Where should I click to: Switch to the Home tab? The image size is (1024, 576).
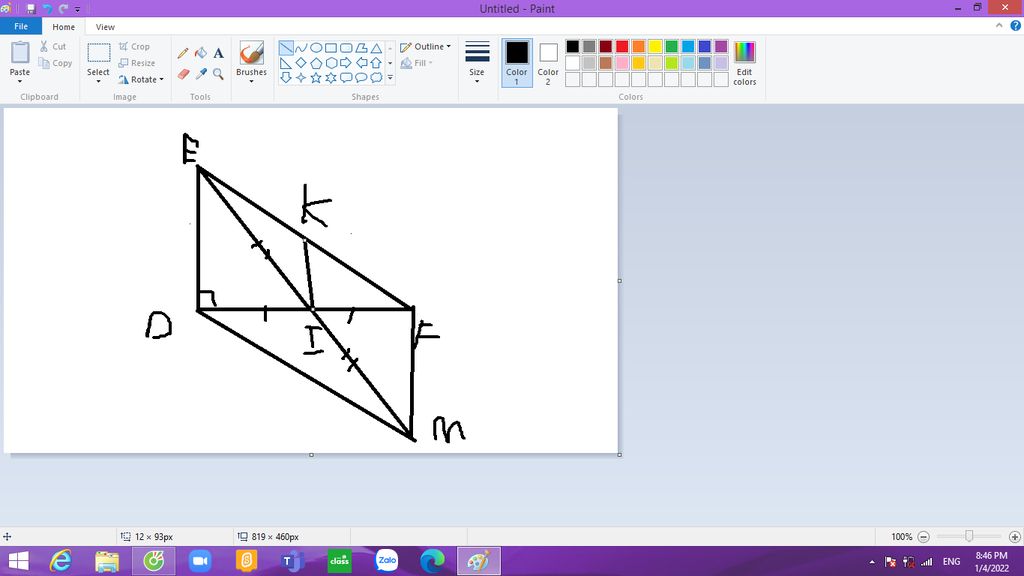[63, 27]
